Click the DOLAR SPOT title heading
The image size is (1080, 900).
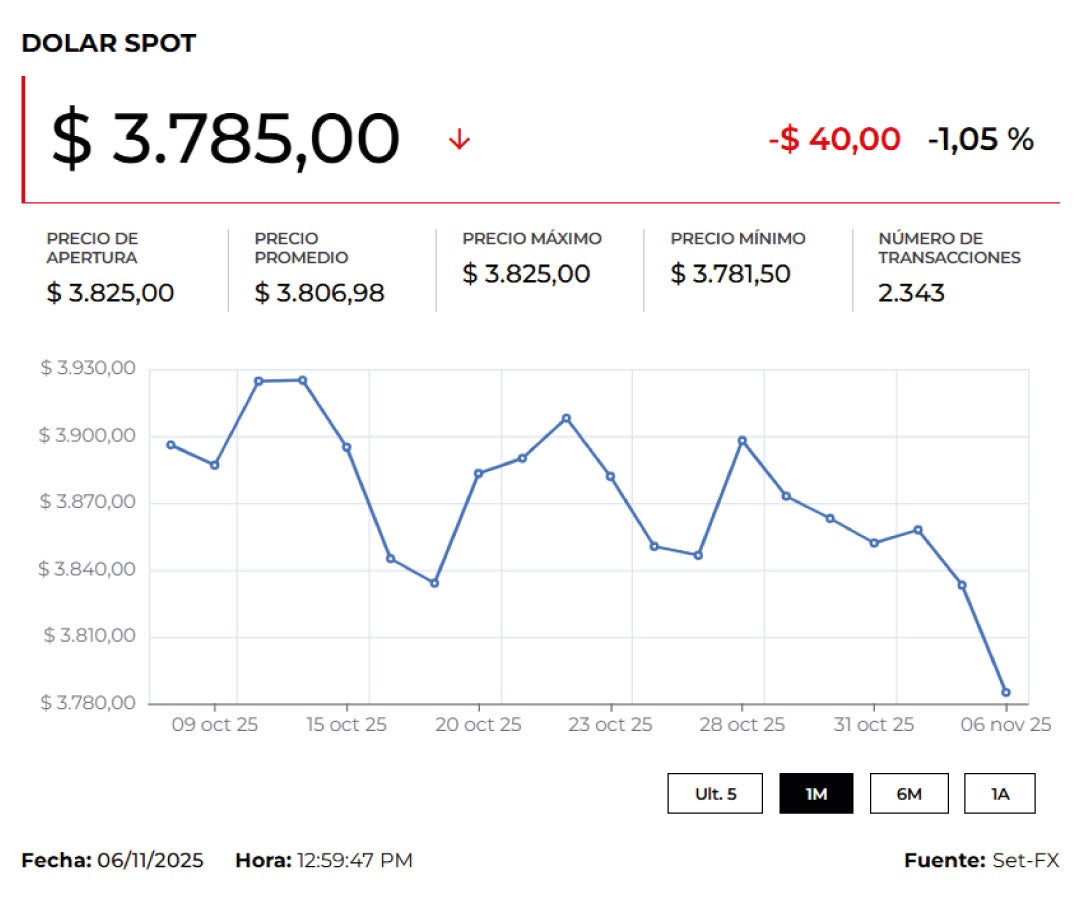(x=110, y=43)
